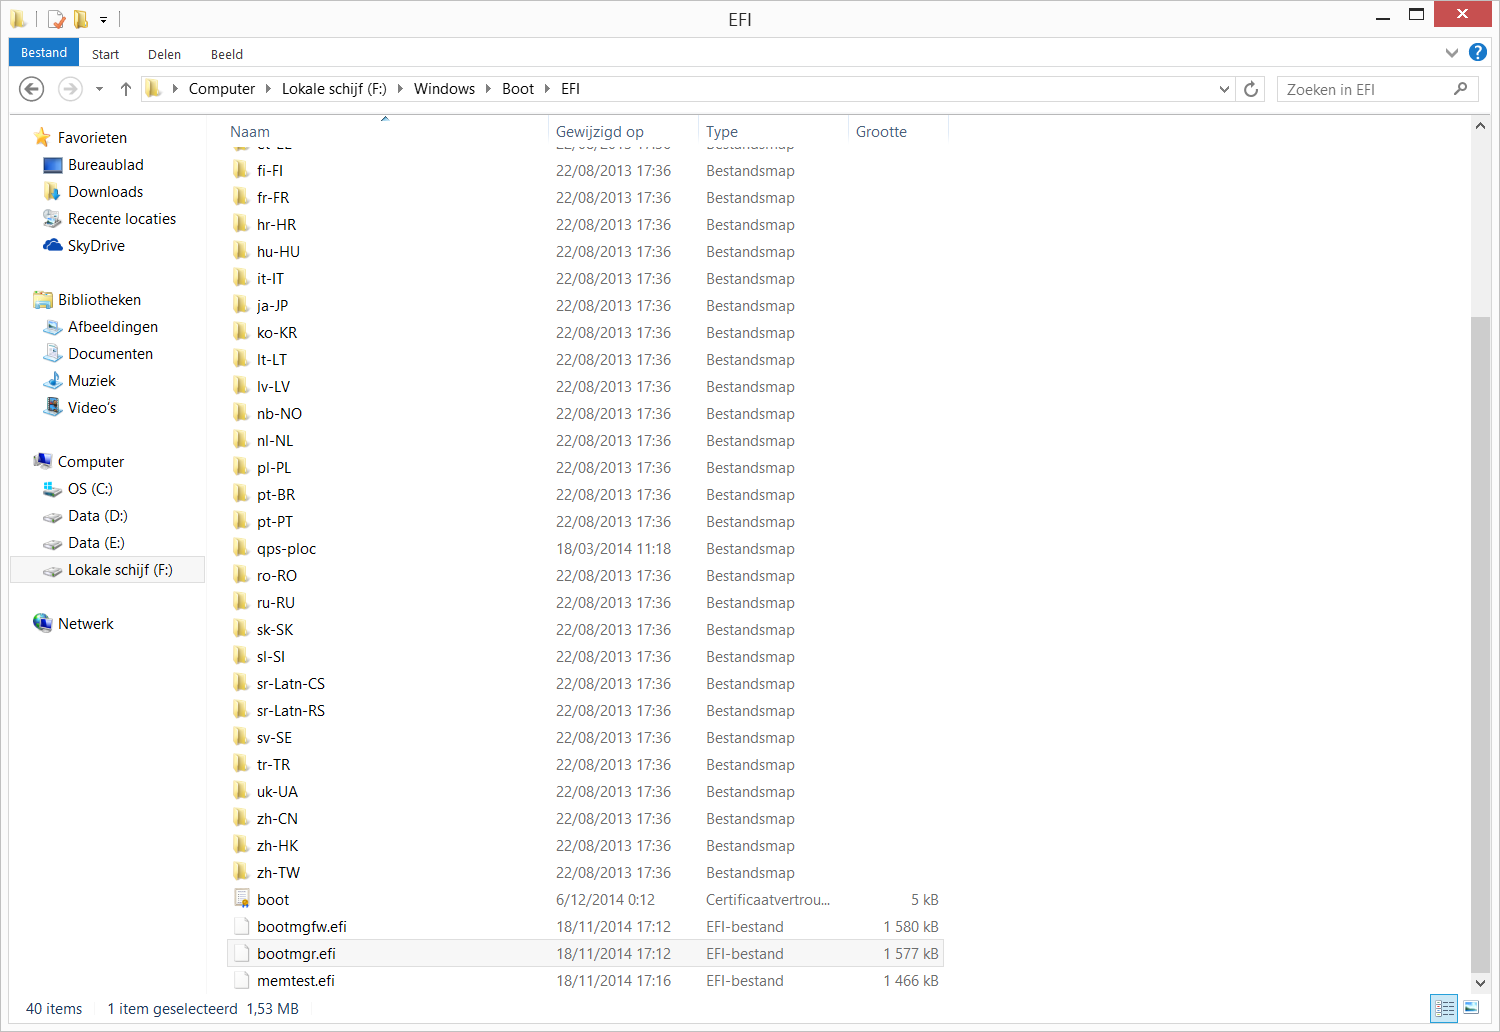The height and width of the screenshot is (1032, 1500).
Task: Click the Properties icon in title bar
Action: point(56,19)
